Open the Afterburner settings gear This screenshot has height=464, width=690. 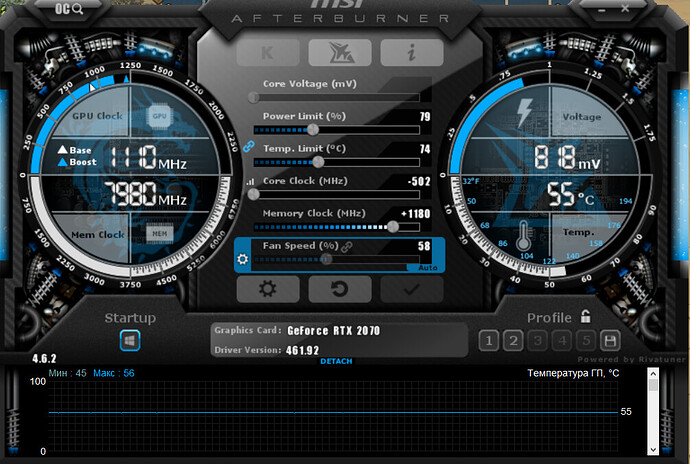(268, 289)
